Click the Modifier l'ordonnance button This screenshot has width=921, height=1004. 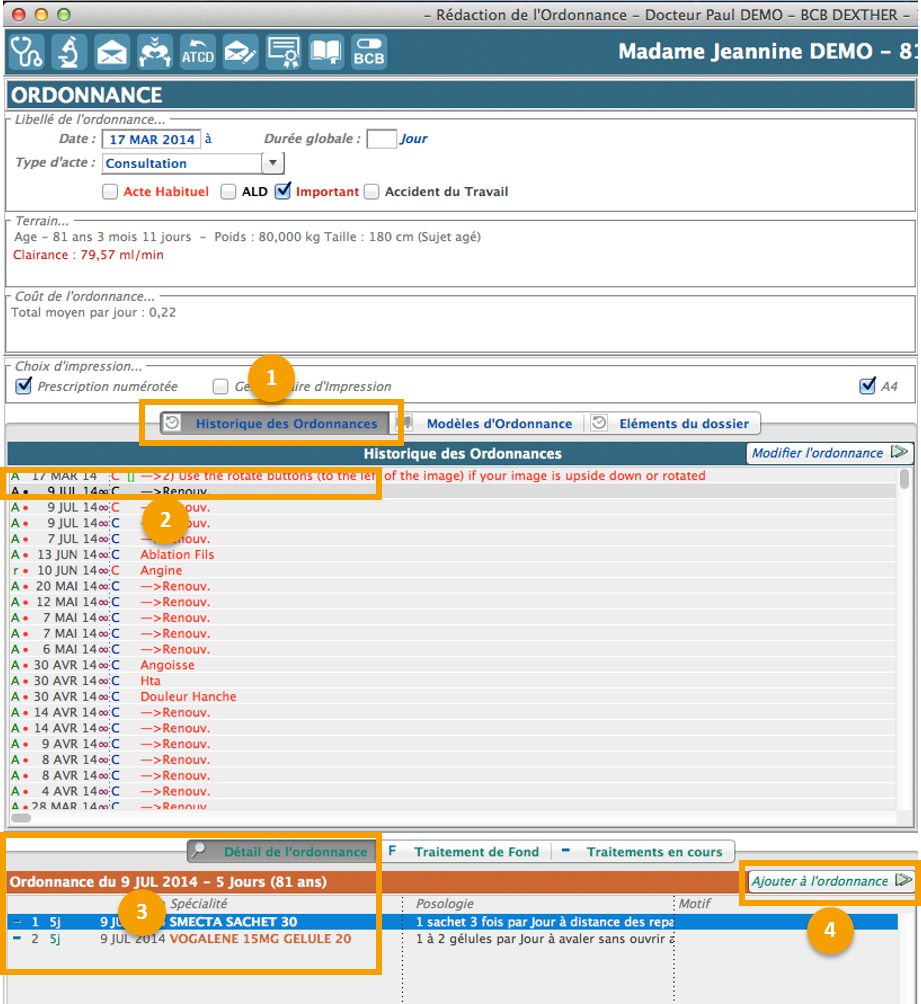pos(831,453)
